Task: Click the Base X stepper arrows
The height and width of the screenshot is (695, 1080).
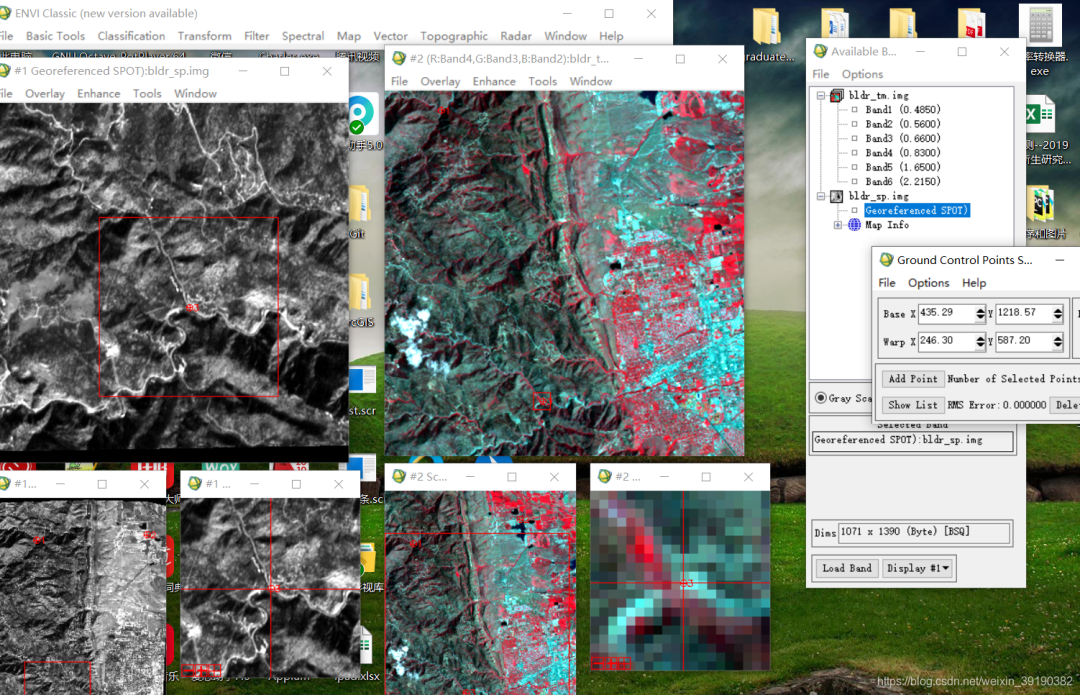Action: point(980,313)
